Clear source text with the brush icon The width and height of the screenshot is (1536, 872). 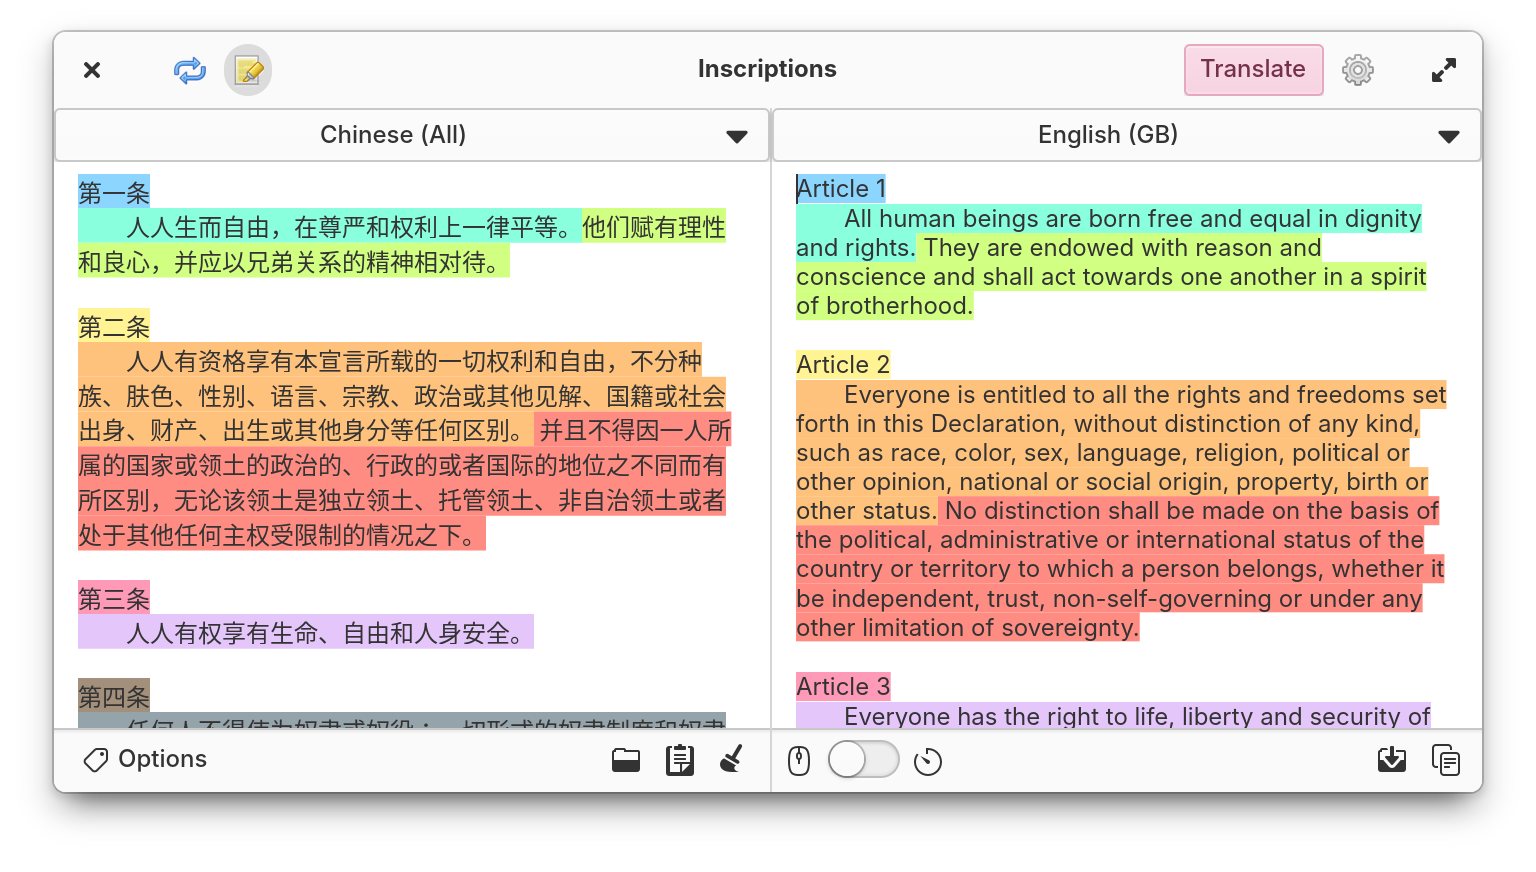[x=731, y=760]
